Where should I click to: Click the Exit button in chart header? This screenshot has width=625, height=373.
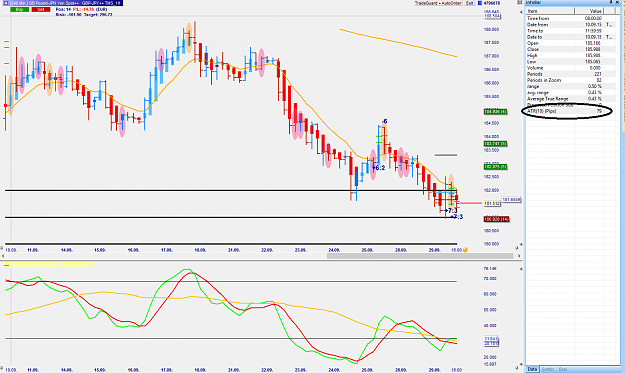pyautogui.click(x=470, y=3)
